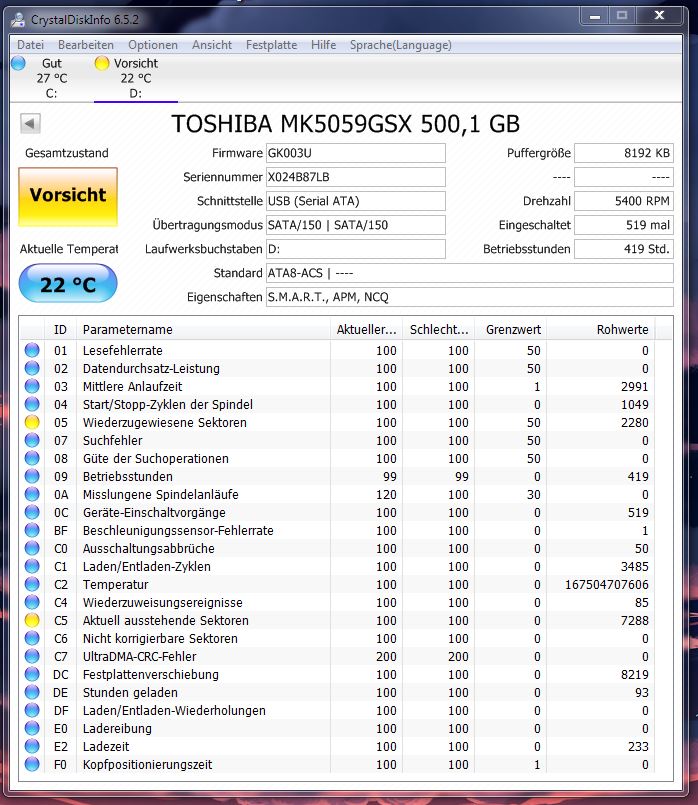698x805 pixels.
Task: Click the blue status icon for Temperatur
Action: click(x=32, y=584)
